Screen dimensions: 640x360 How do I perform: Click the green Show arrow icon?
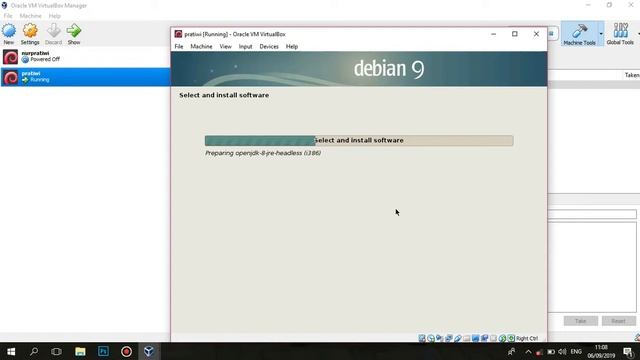tap(74, 34)
